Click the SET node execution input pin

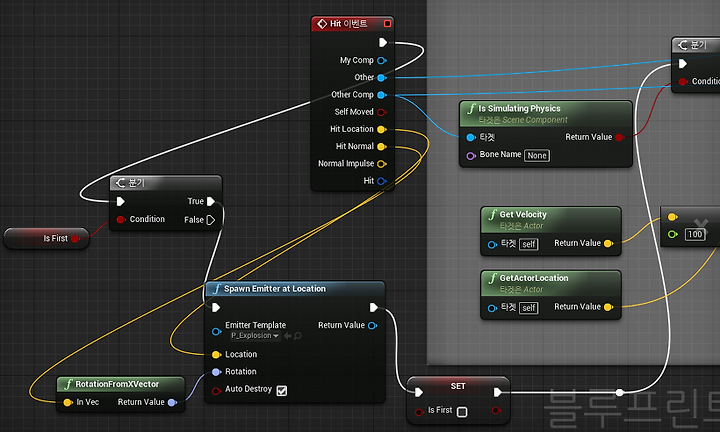(x=419, y=393)
